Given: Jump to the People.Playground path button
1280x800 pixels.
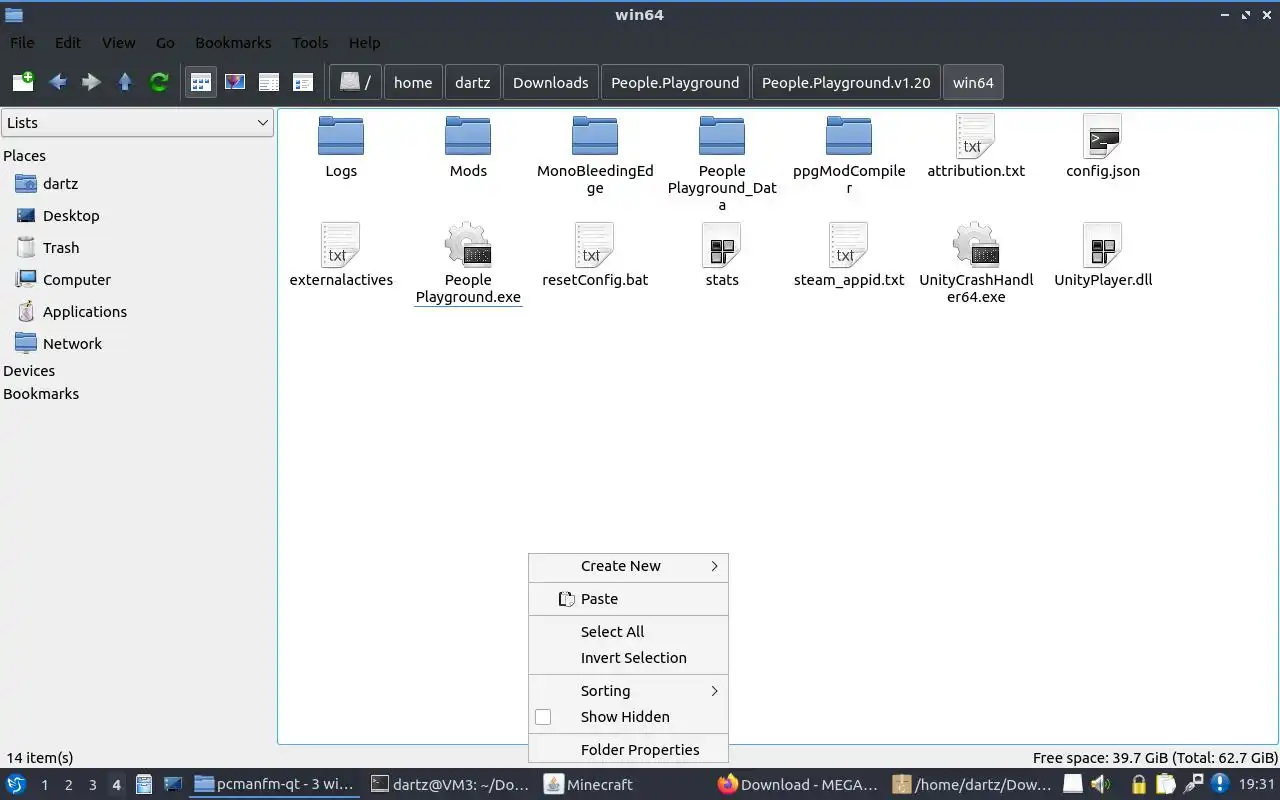Looking at the screenshot, I should pyautogui.click(x=675, y=82).
